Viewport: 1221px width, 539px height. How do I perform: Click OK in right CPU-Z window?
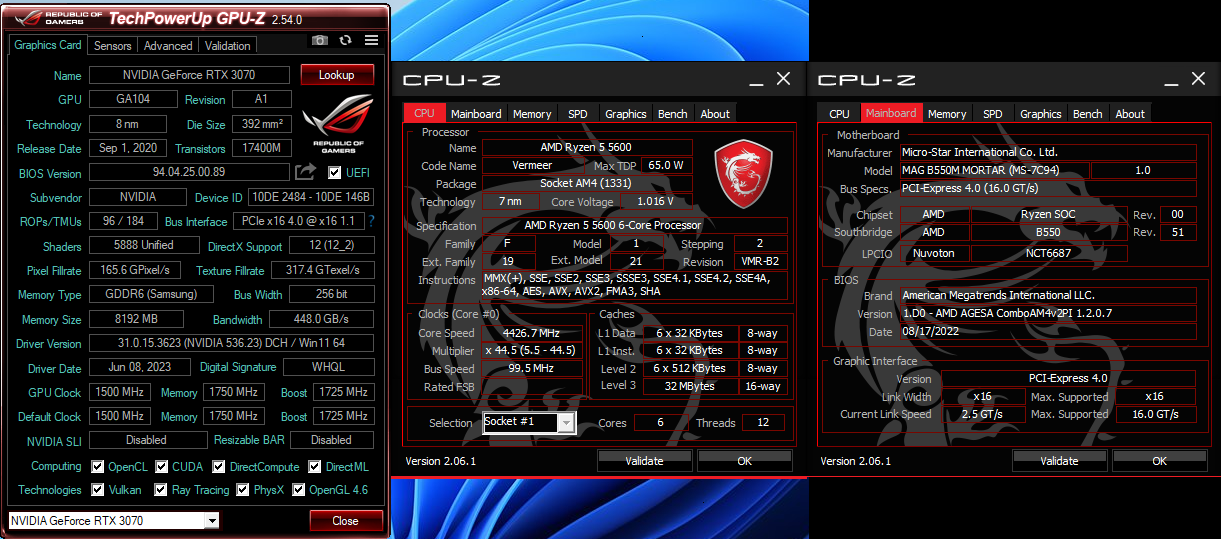[1159, 461]
